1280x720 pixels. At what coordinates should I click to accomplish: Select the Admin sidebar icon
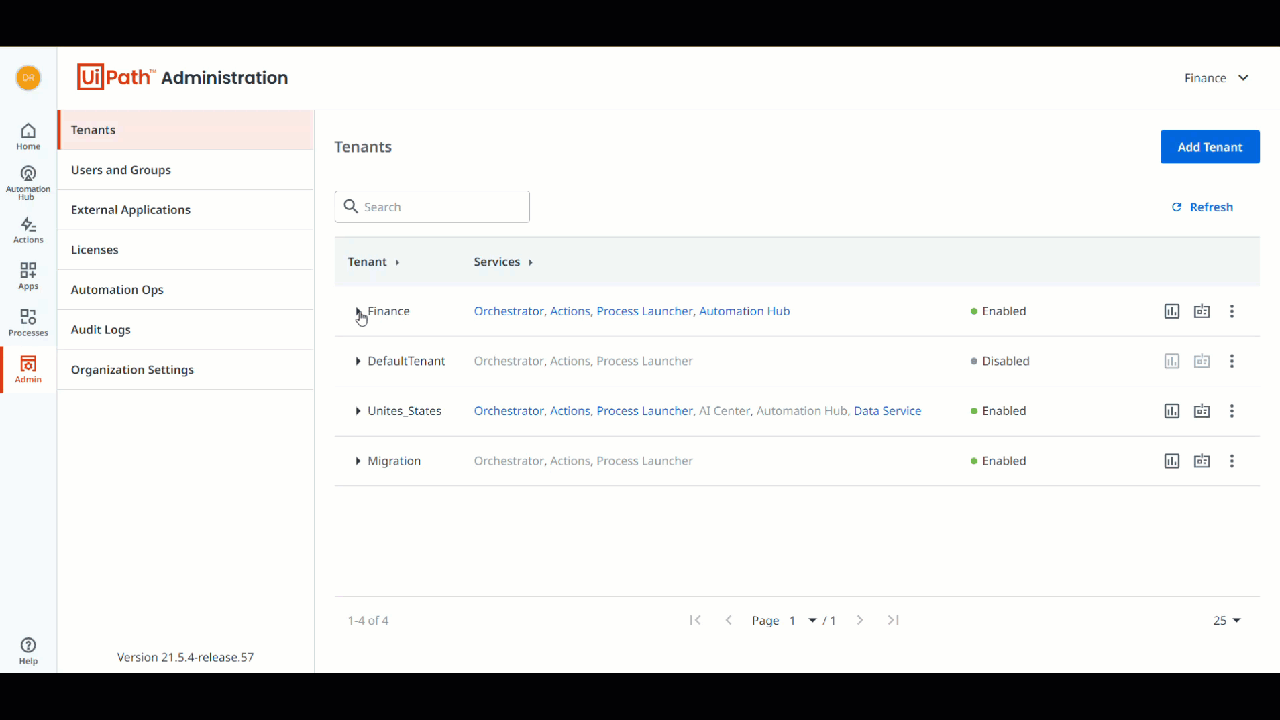point(28,369)
